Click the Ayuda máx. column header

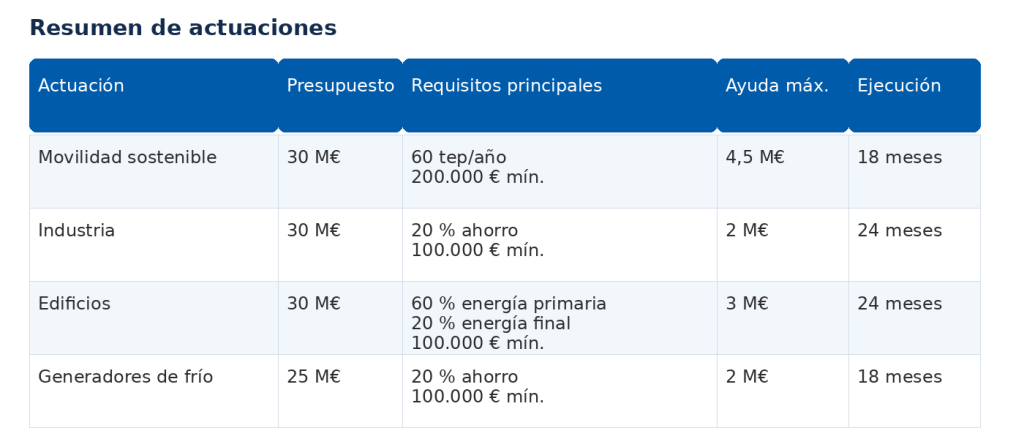pos(783,95)
